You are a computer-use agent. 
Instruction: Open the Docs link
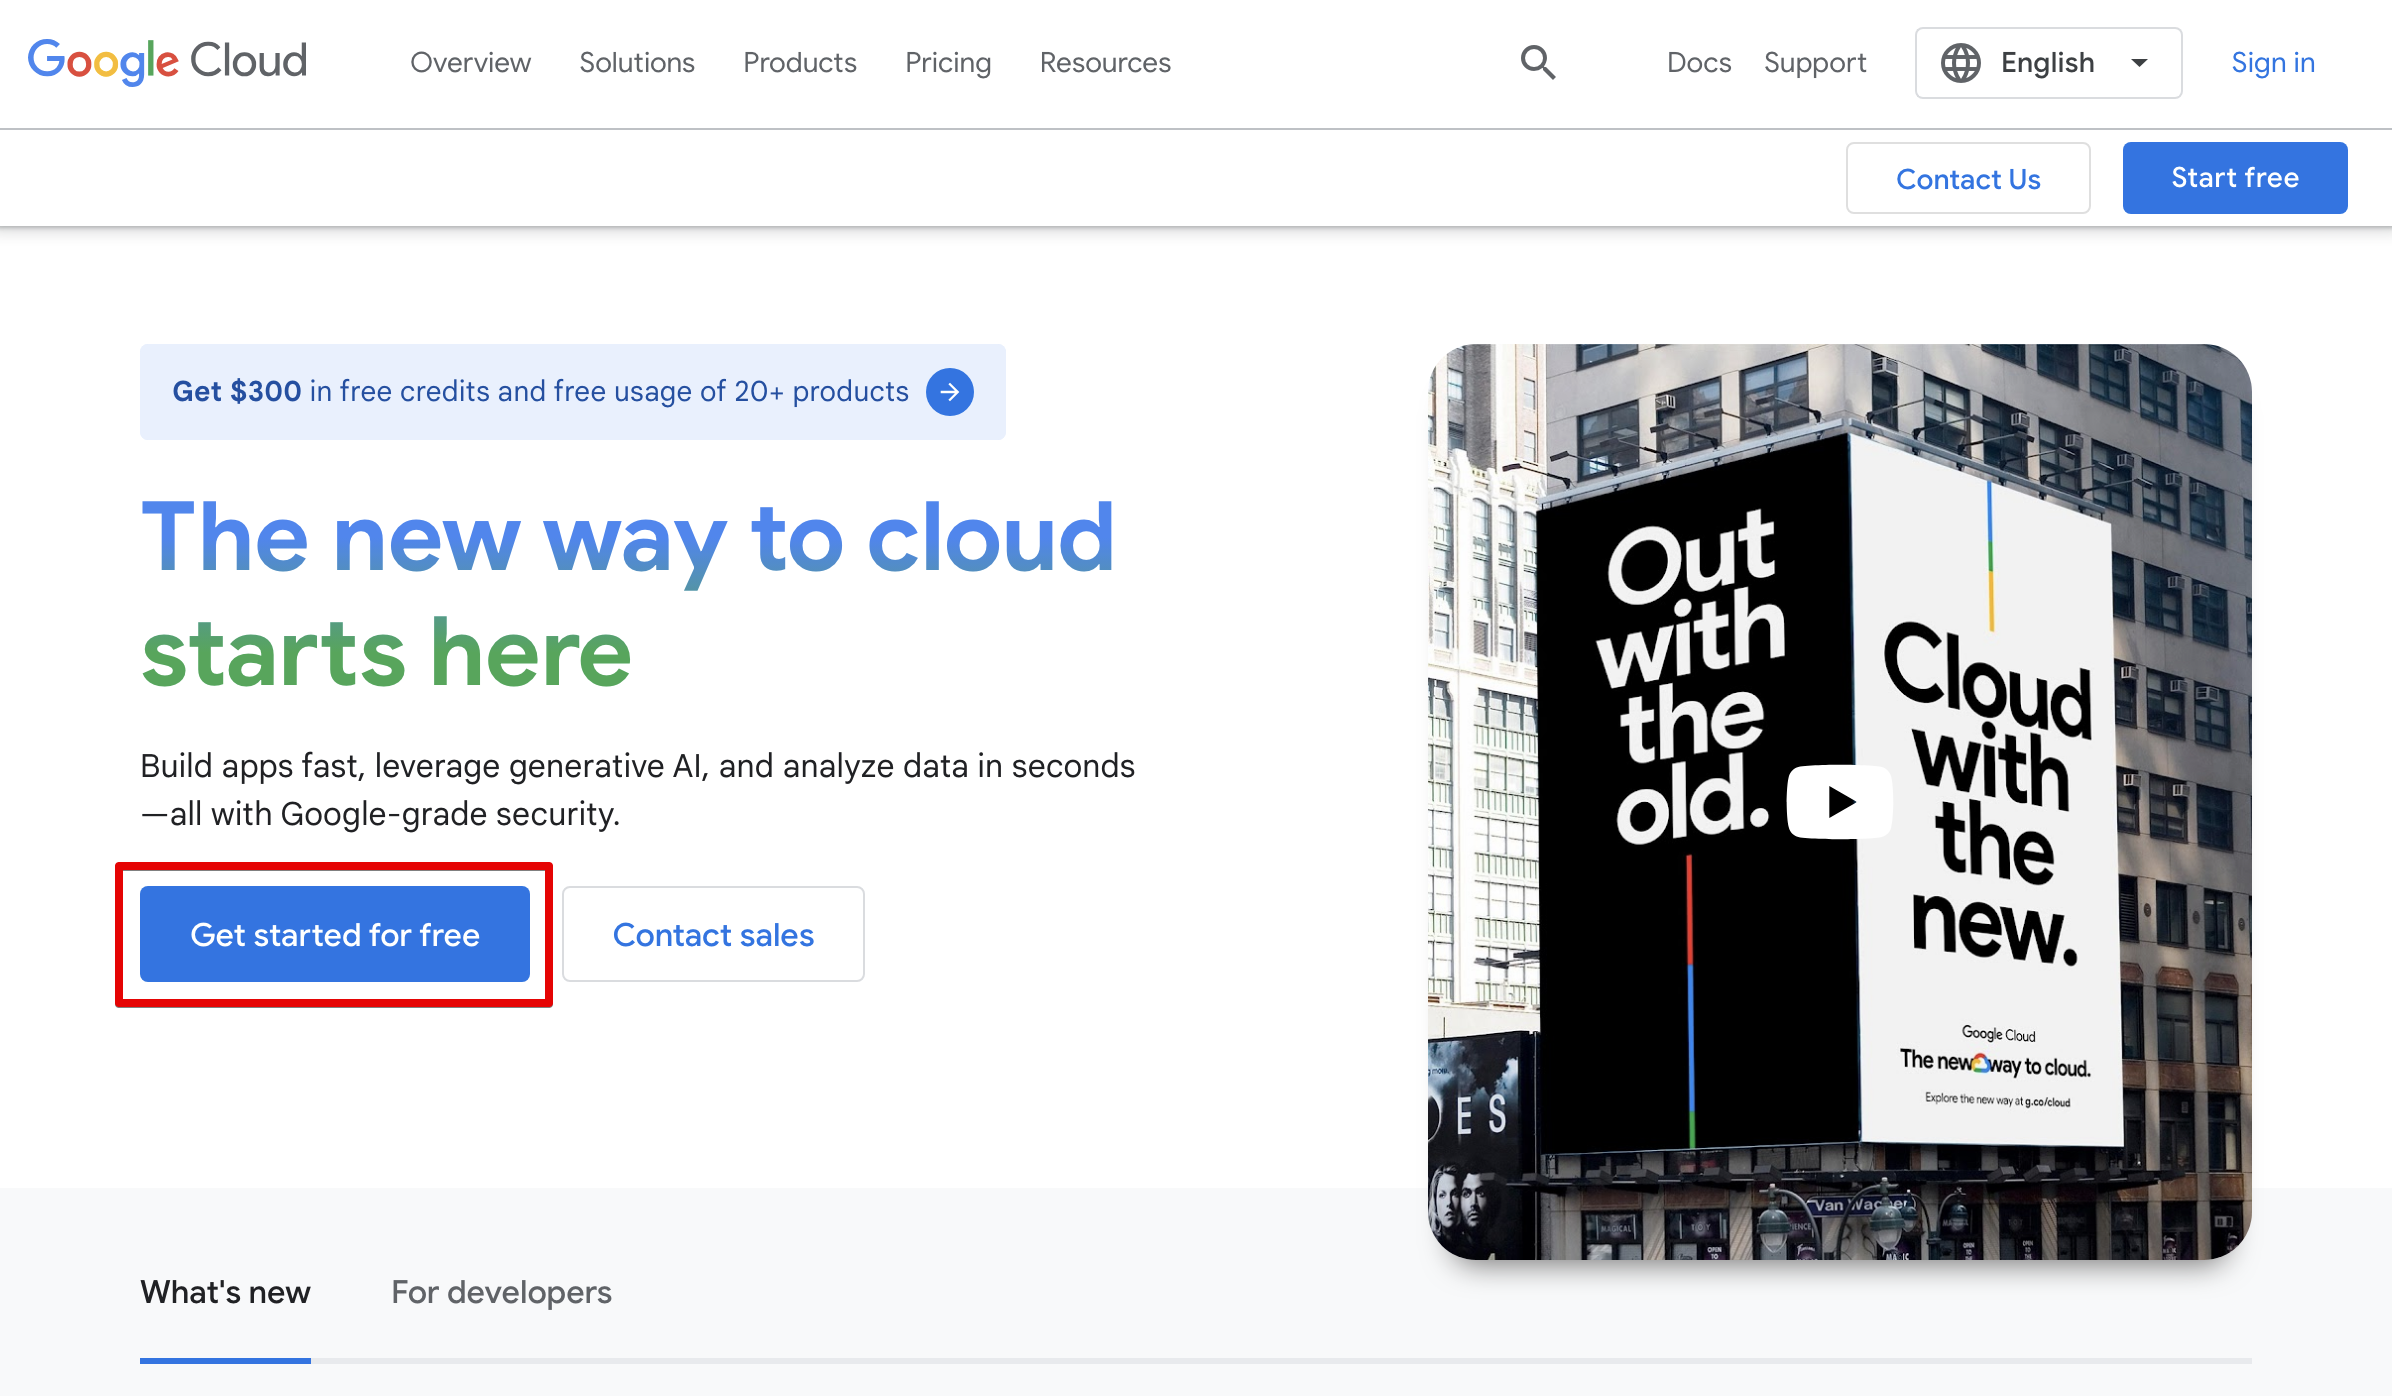click(x=1698, y=62)
